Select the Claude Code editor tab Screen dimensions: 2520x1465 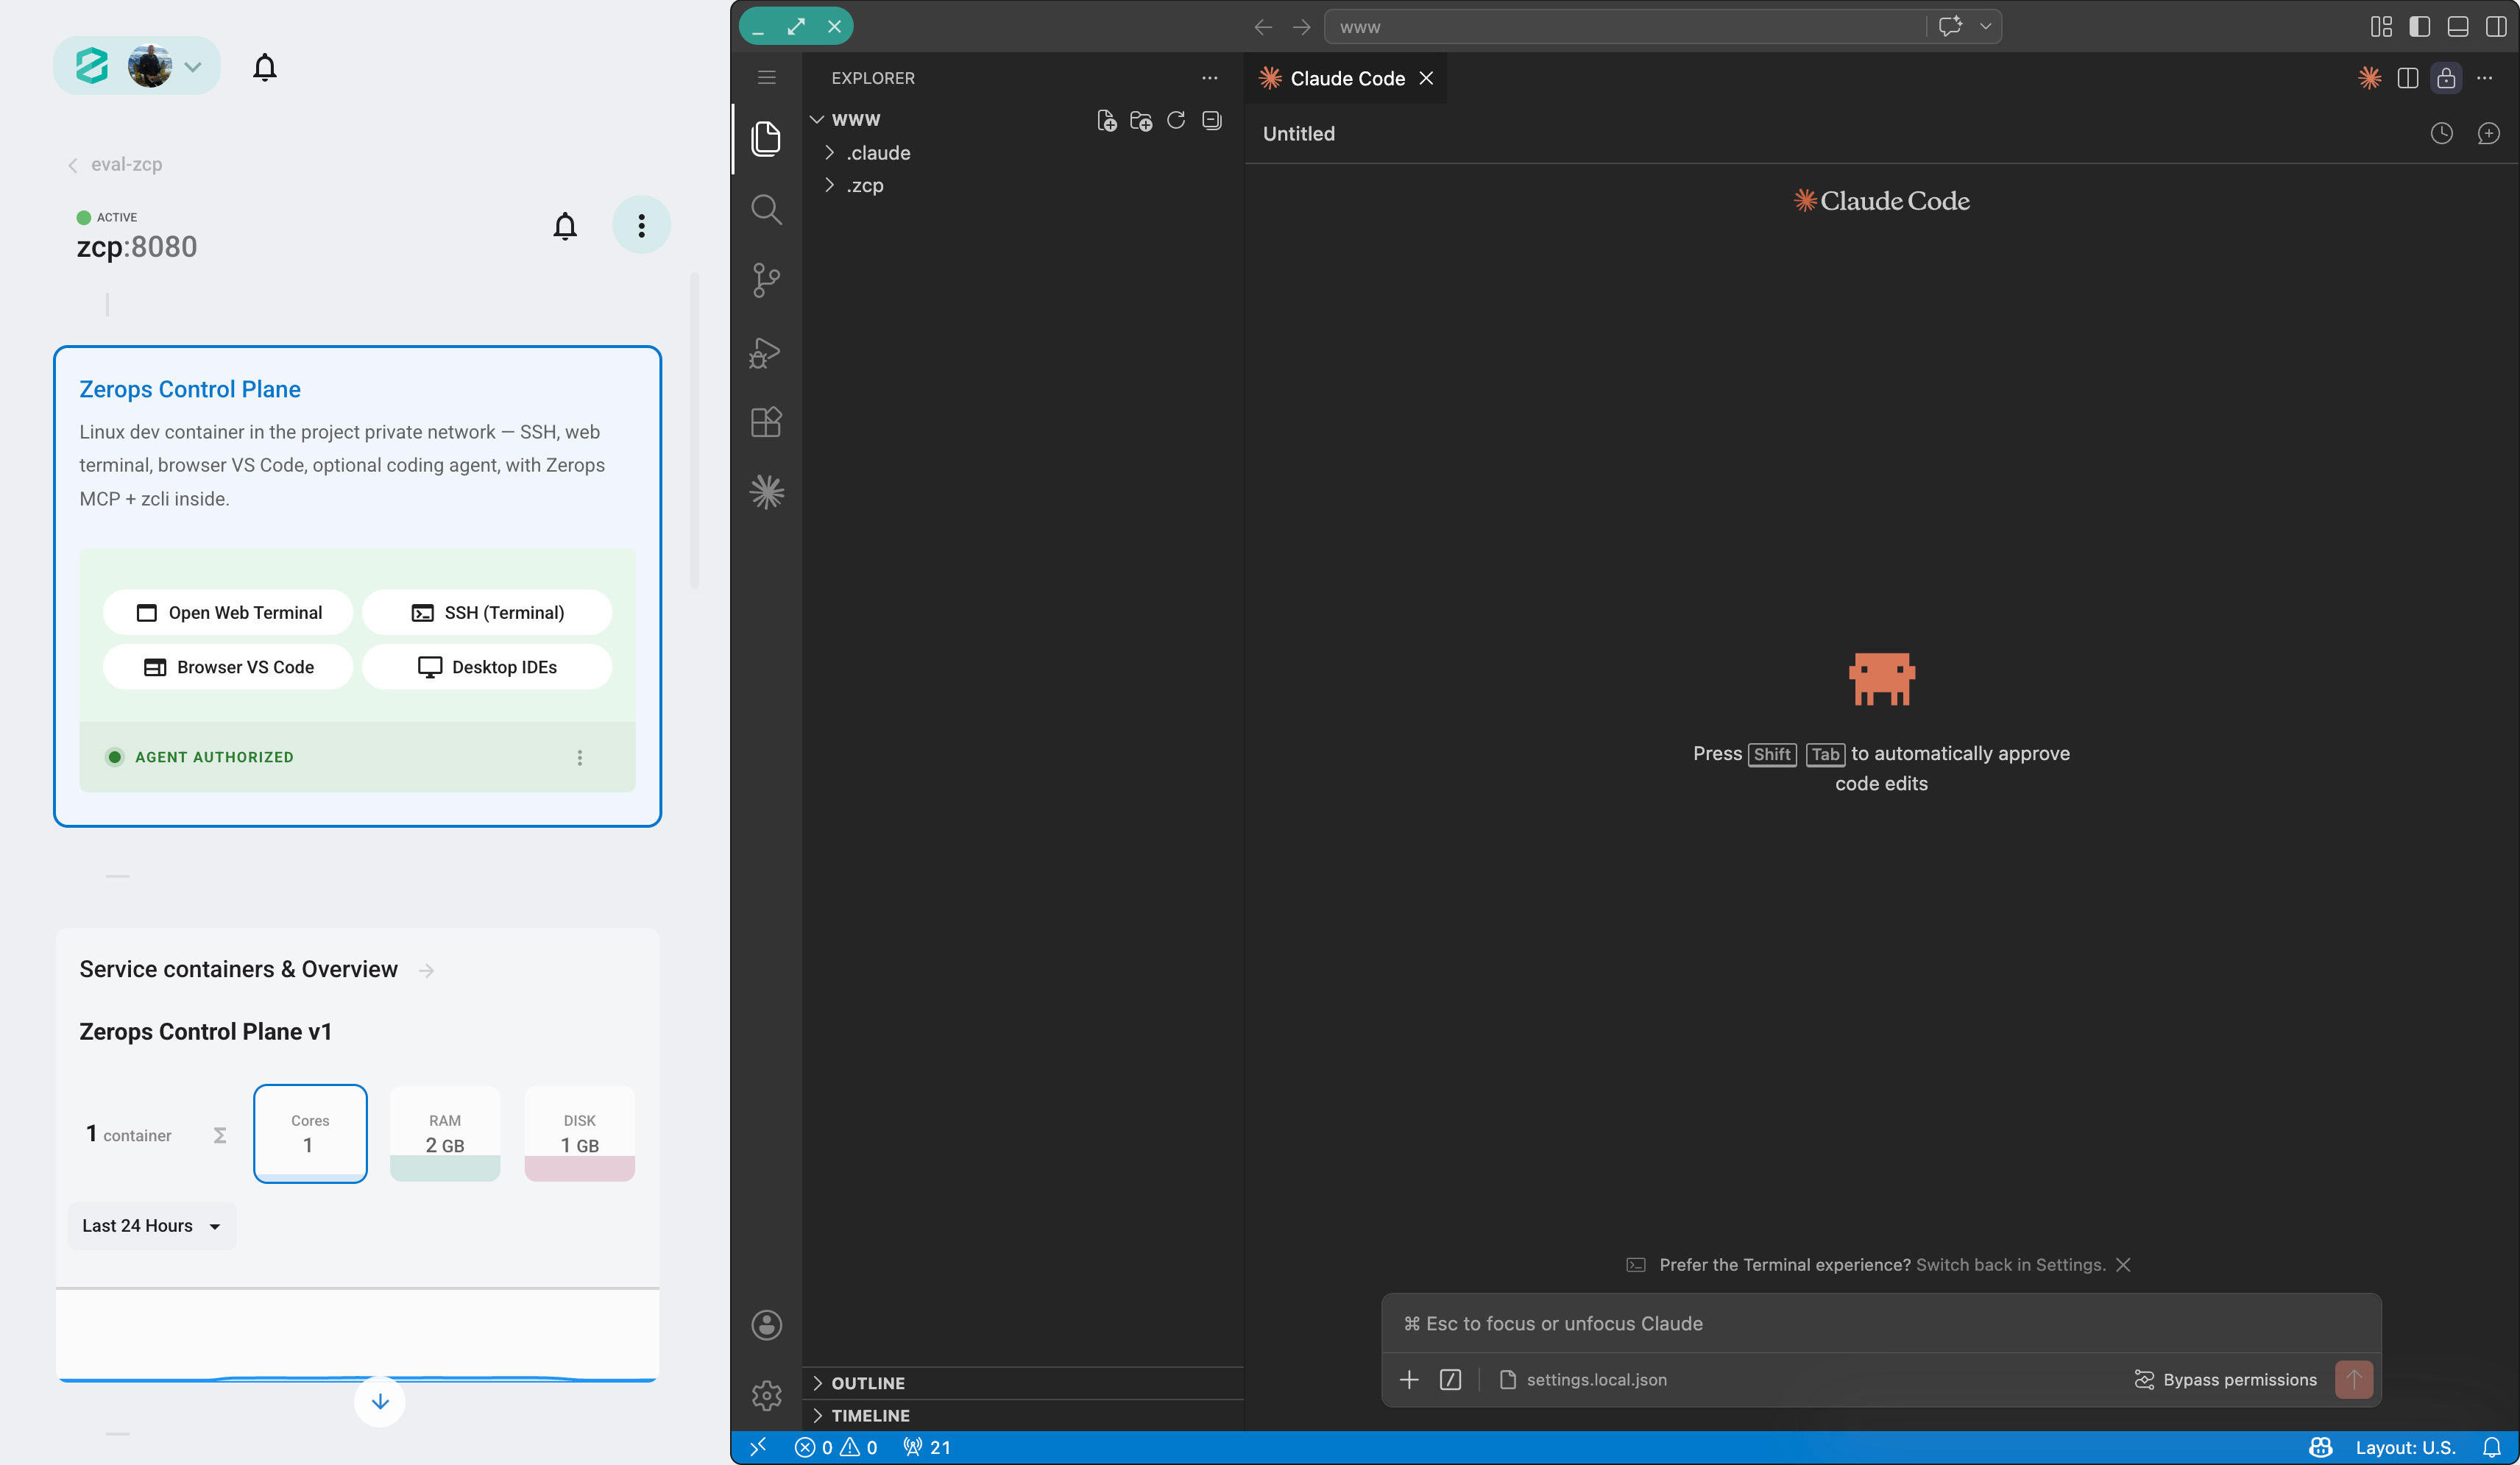pyautogui.click(x=1346, y=78)
